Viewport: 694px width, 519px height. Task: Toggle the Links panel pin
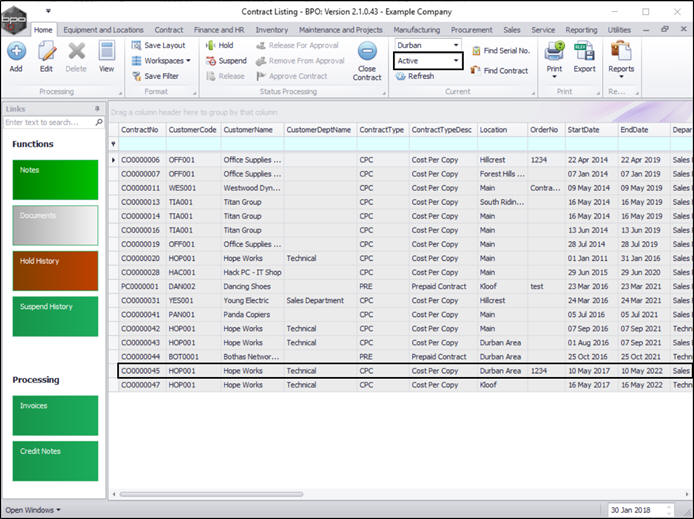coord(97,108)
